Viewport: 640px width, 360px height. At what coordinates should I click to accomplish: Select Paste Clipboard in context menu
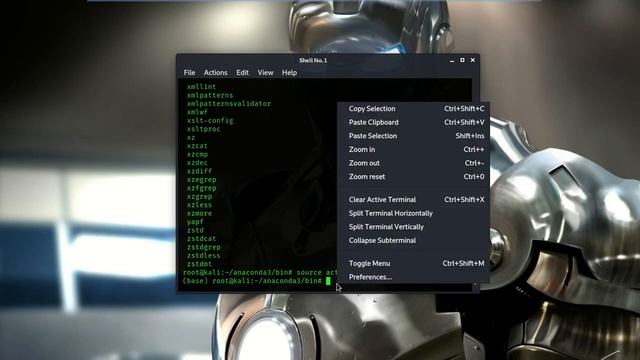point(413,122)
